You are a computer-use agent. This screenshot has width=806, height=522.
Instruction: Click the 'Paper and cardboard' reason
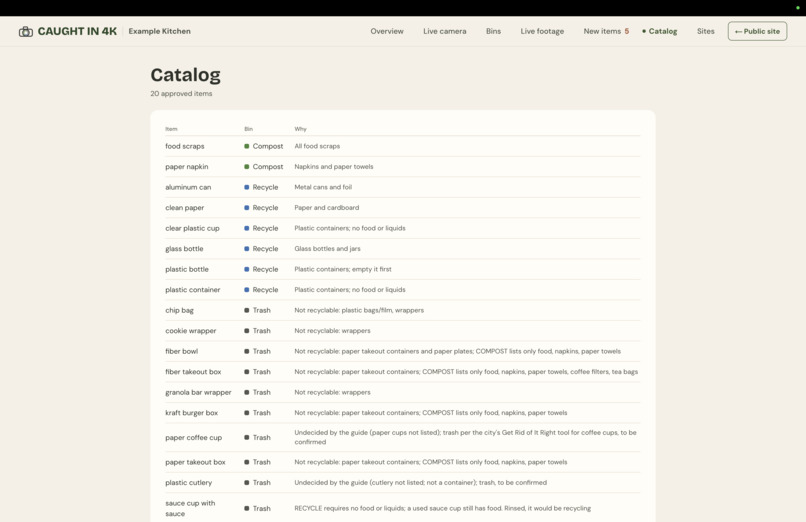click(x=326, y=208)
